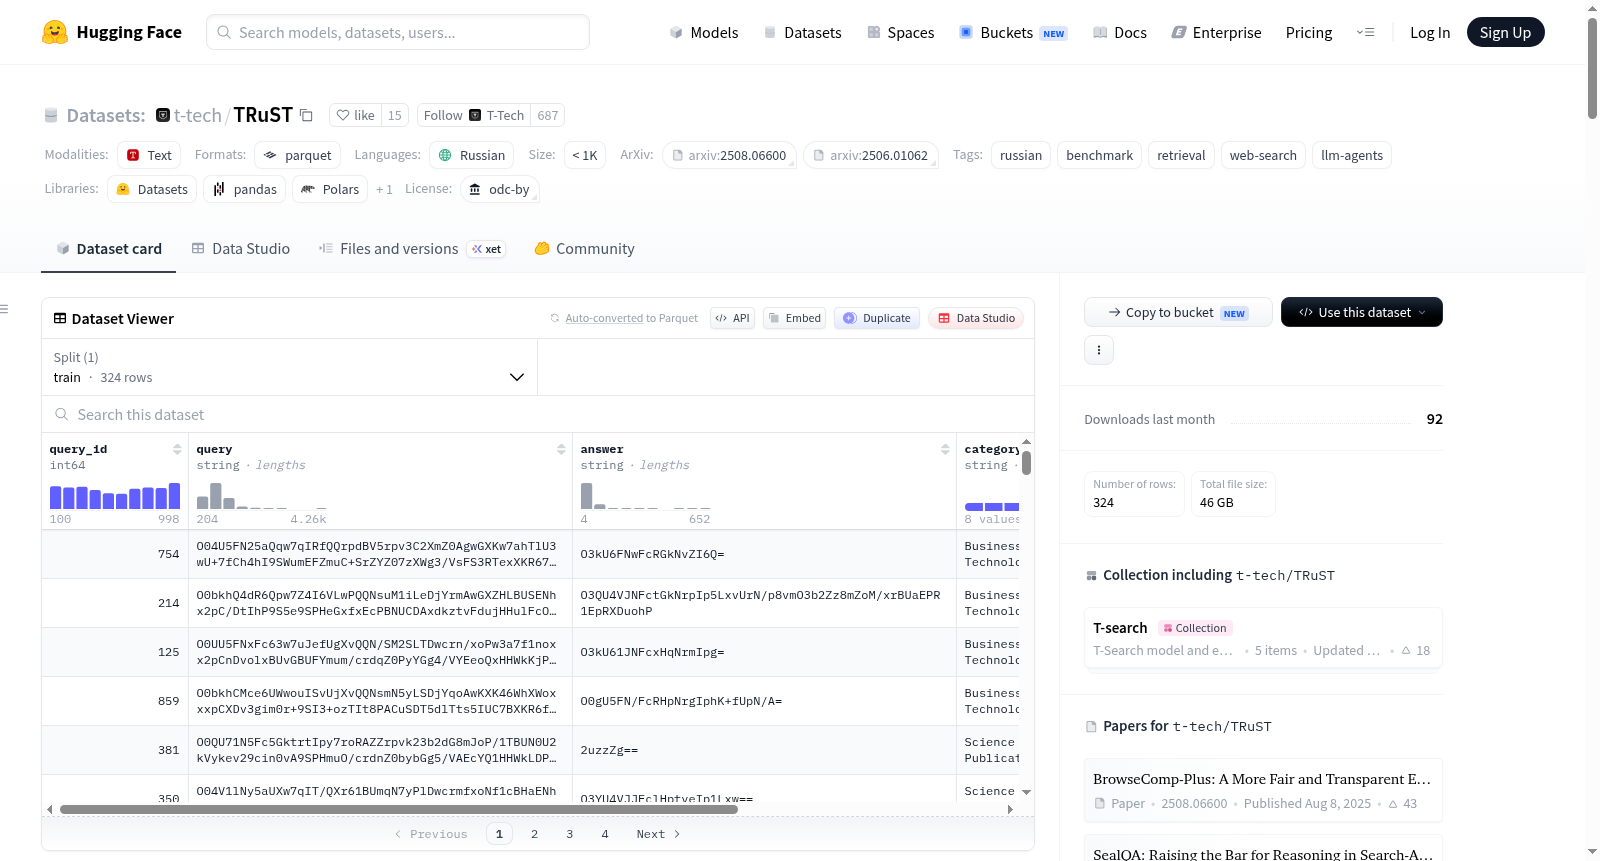This screenshot has height=861, width=1600.
Task: Copy the dataset name with the copy icon
Action: 307,115
